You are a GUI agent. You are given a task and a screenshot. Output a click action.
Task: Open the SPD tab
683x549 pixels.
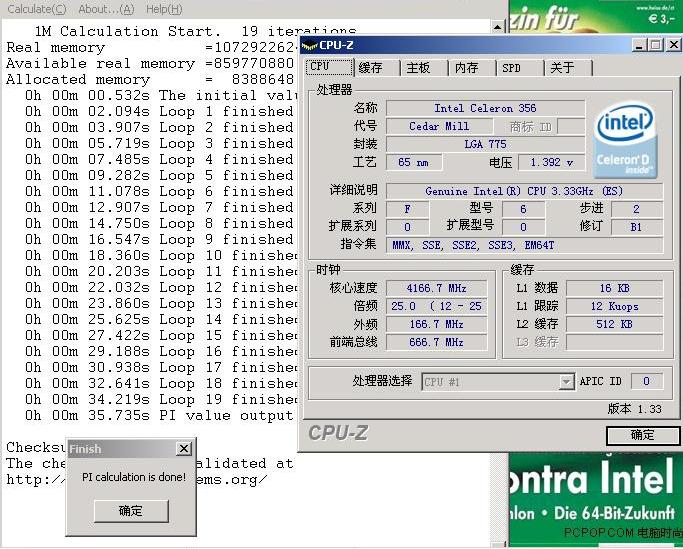[520, 68]
